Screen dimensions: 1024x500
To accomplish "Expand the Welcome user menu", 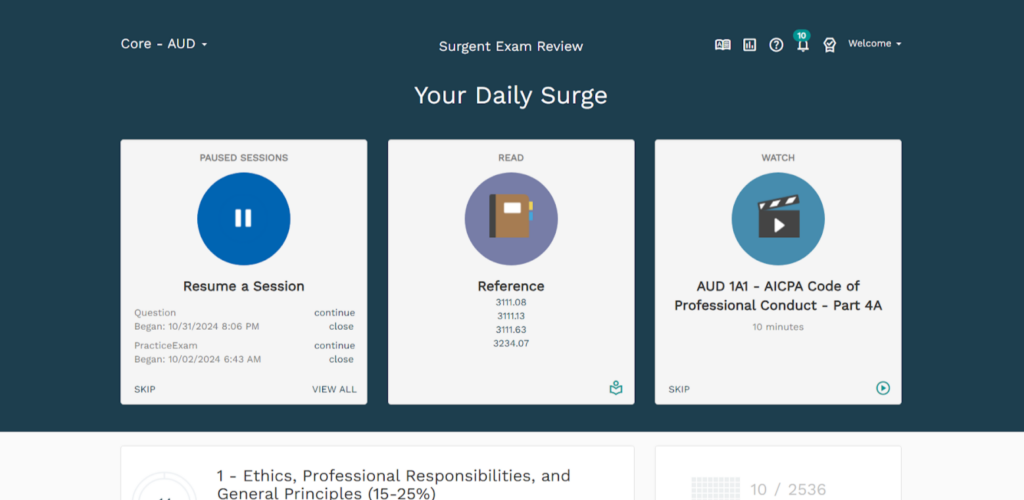I will coord(874,44).
